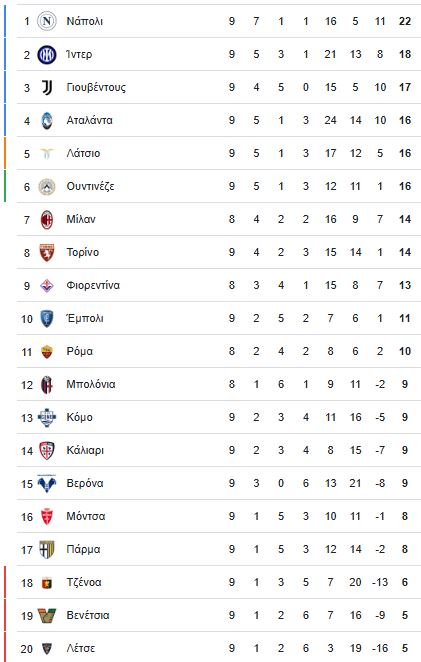Click the Έμπολι crest icon
This screenshot has width=421, height=662.
(x=47, y=318)
